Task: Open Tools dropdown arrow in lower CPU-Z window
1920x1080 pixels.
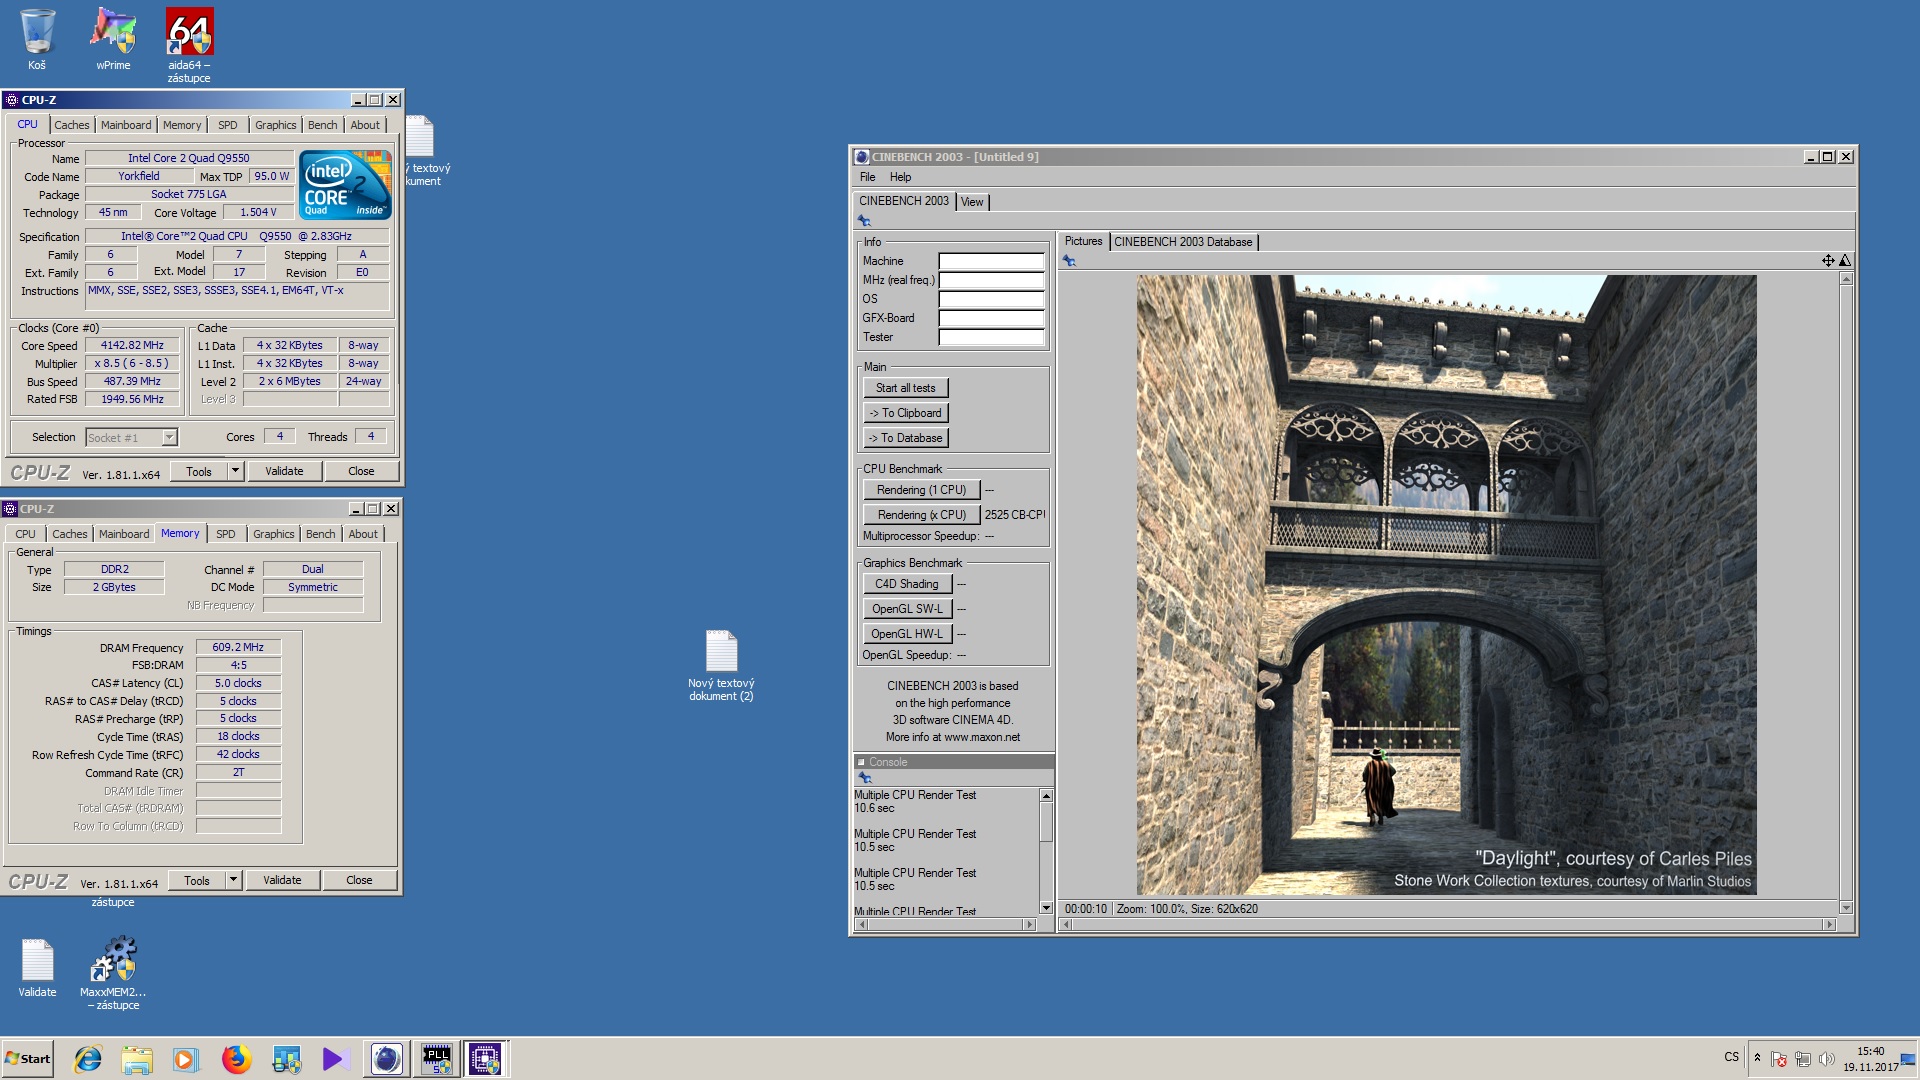Action: pos(234,880)
